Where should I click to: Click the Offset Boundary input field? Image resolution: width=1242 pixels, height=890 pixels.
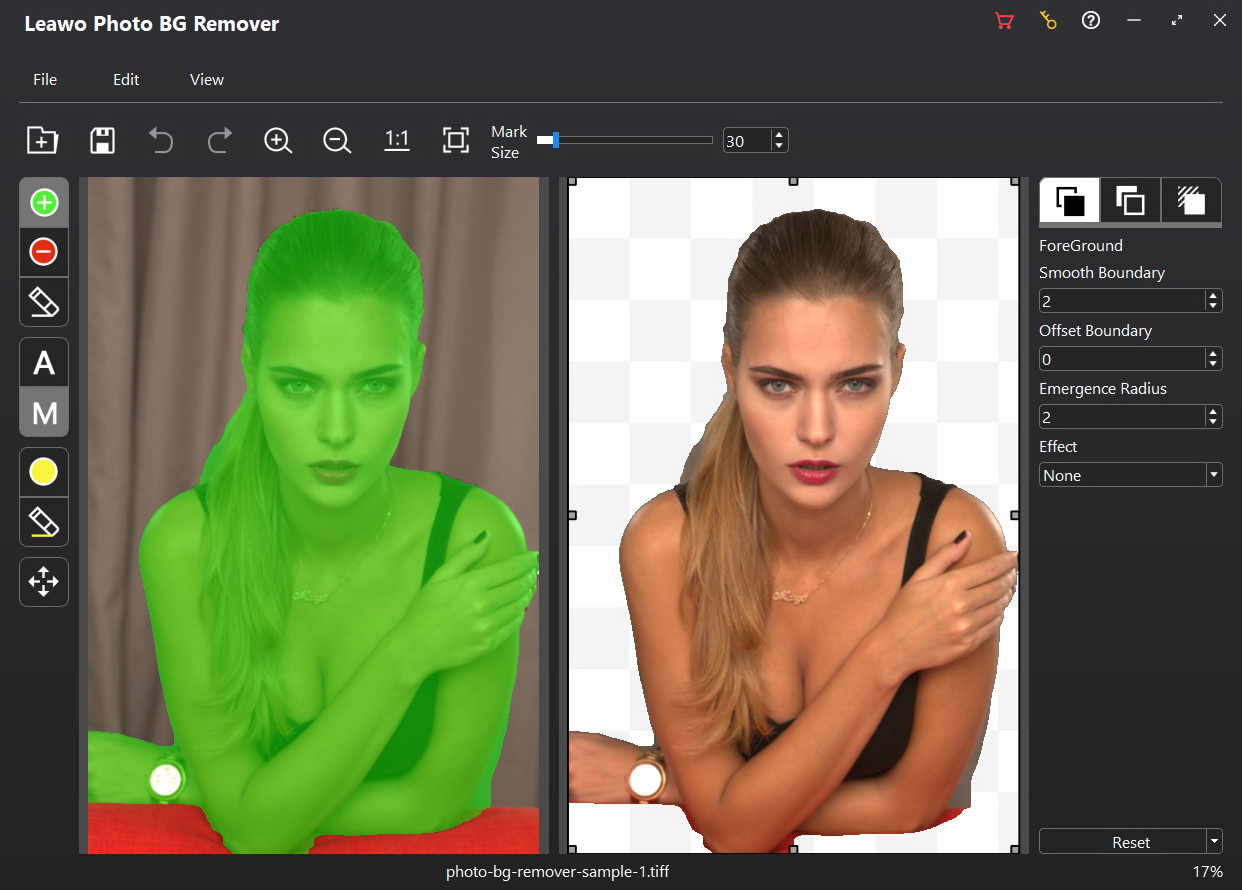[1120, 359]
